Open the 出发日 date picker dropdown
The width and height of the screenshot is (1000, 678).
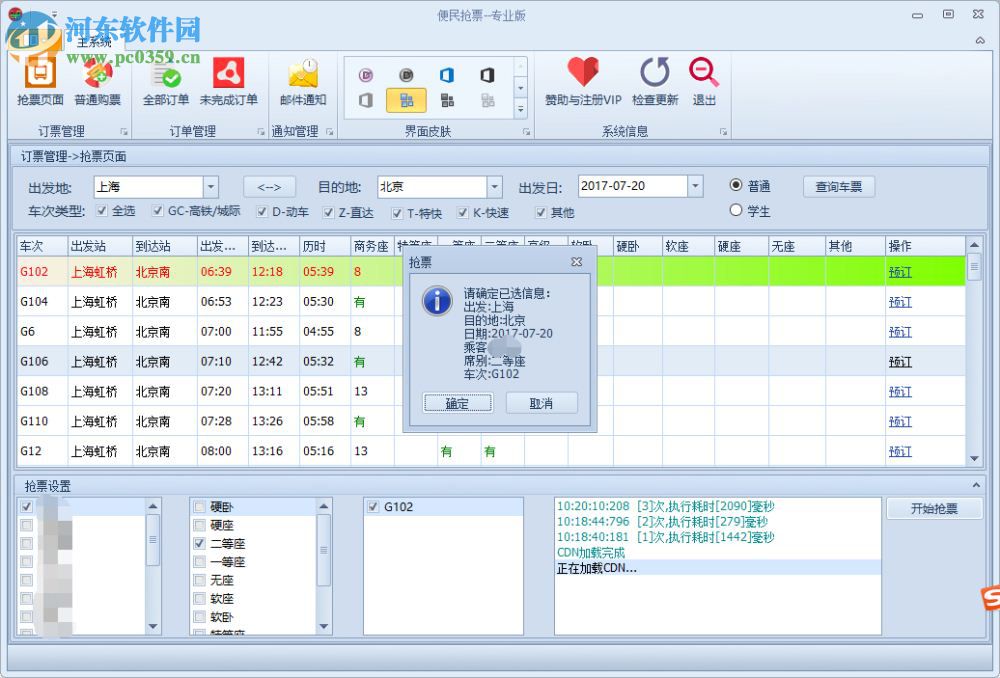[x=695, y=186]
